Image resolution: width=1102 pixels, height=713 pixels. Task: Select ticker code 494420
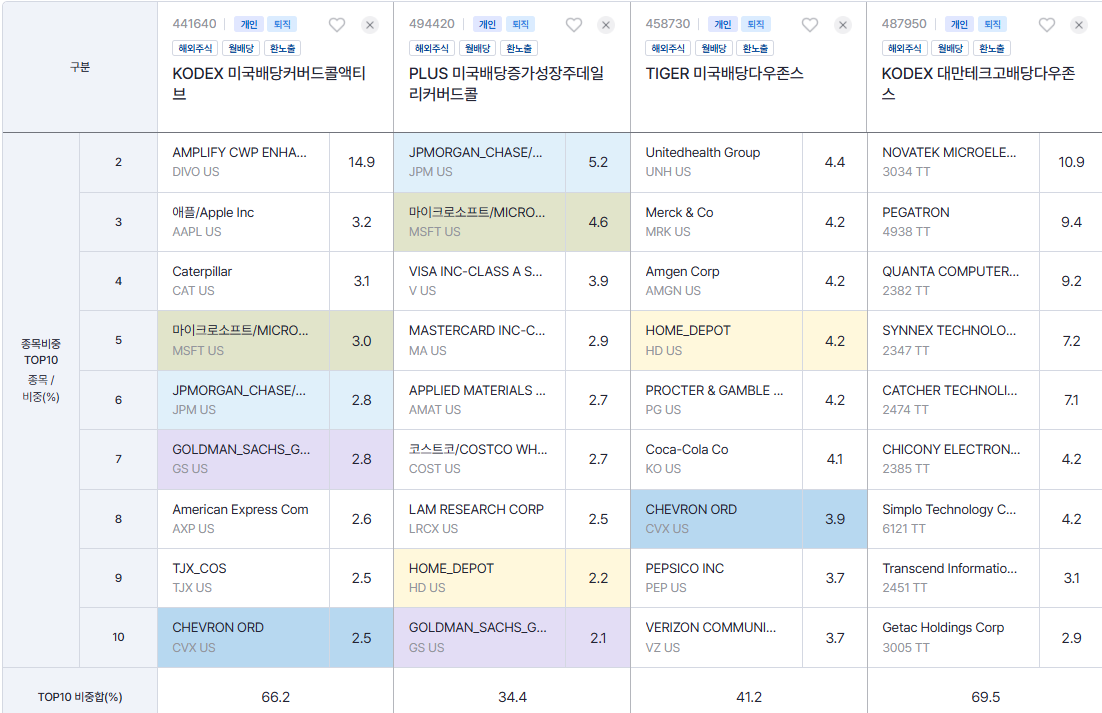432,24
